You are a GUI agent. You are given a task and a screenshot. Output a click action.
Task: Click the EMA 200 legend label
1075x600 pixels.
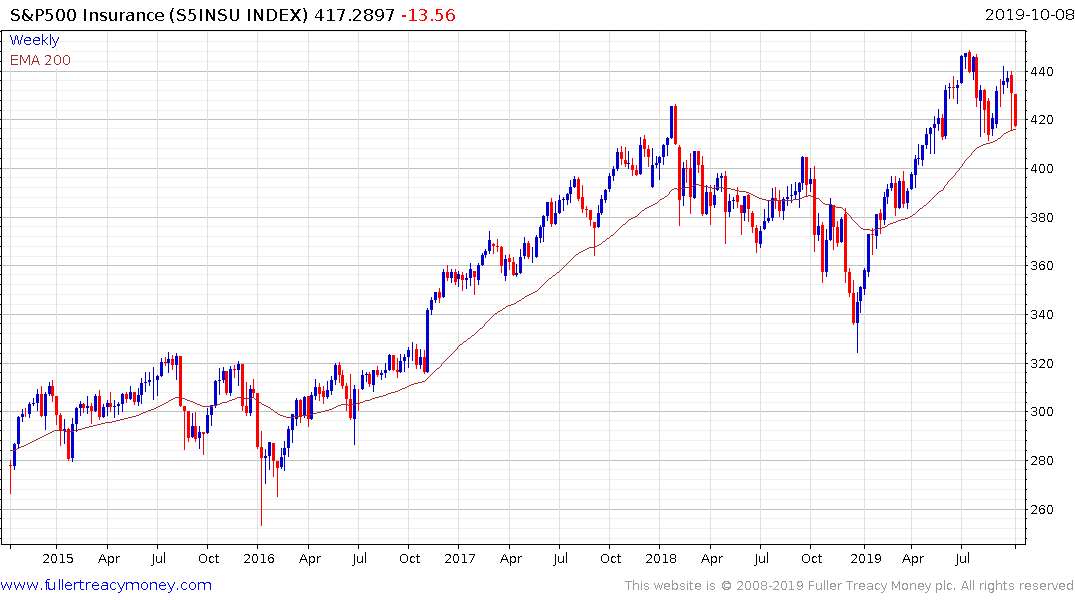40,60
